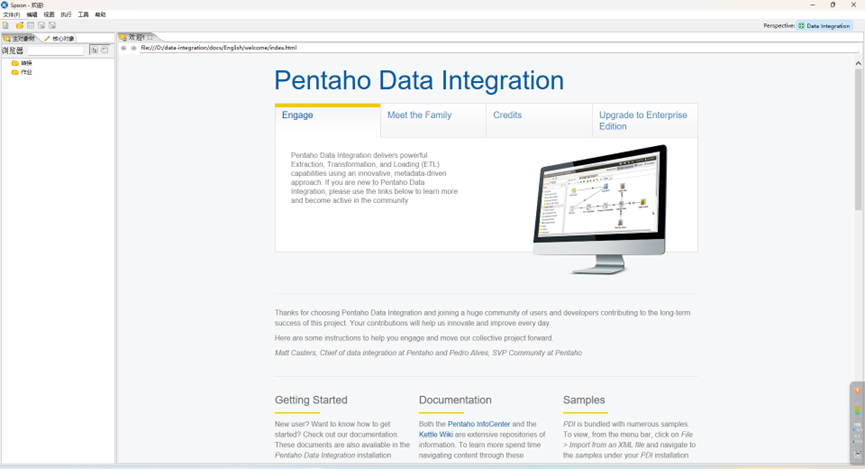The height and width of the screenshot is (469, 865).
Task: Click the Data Integration perspective button
Action: (825, 26)
